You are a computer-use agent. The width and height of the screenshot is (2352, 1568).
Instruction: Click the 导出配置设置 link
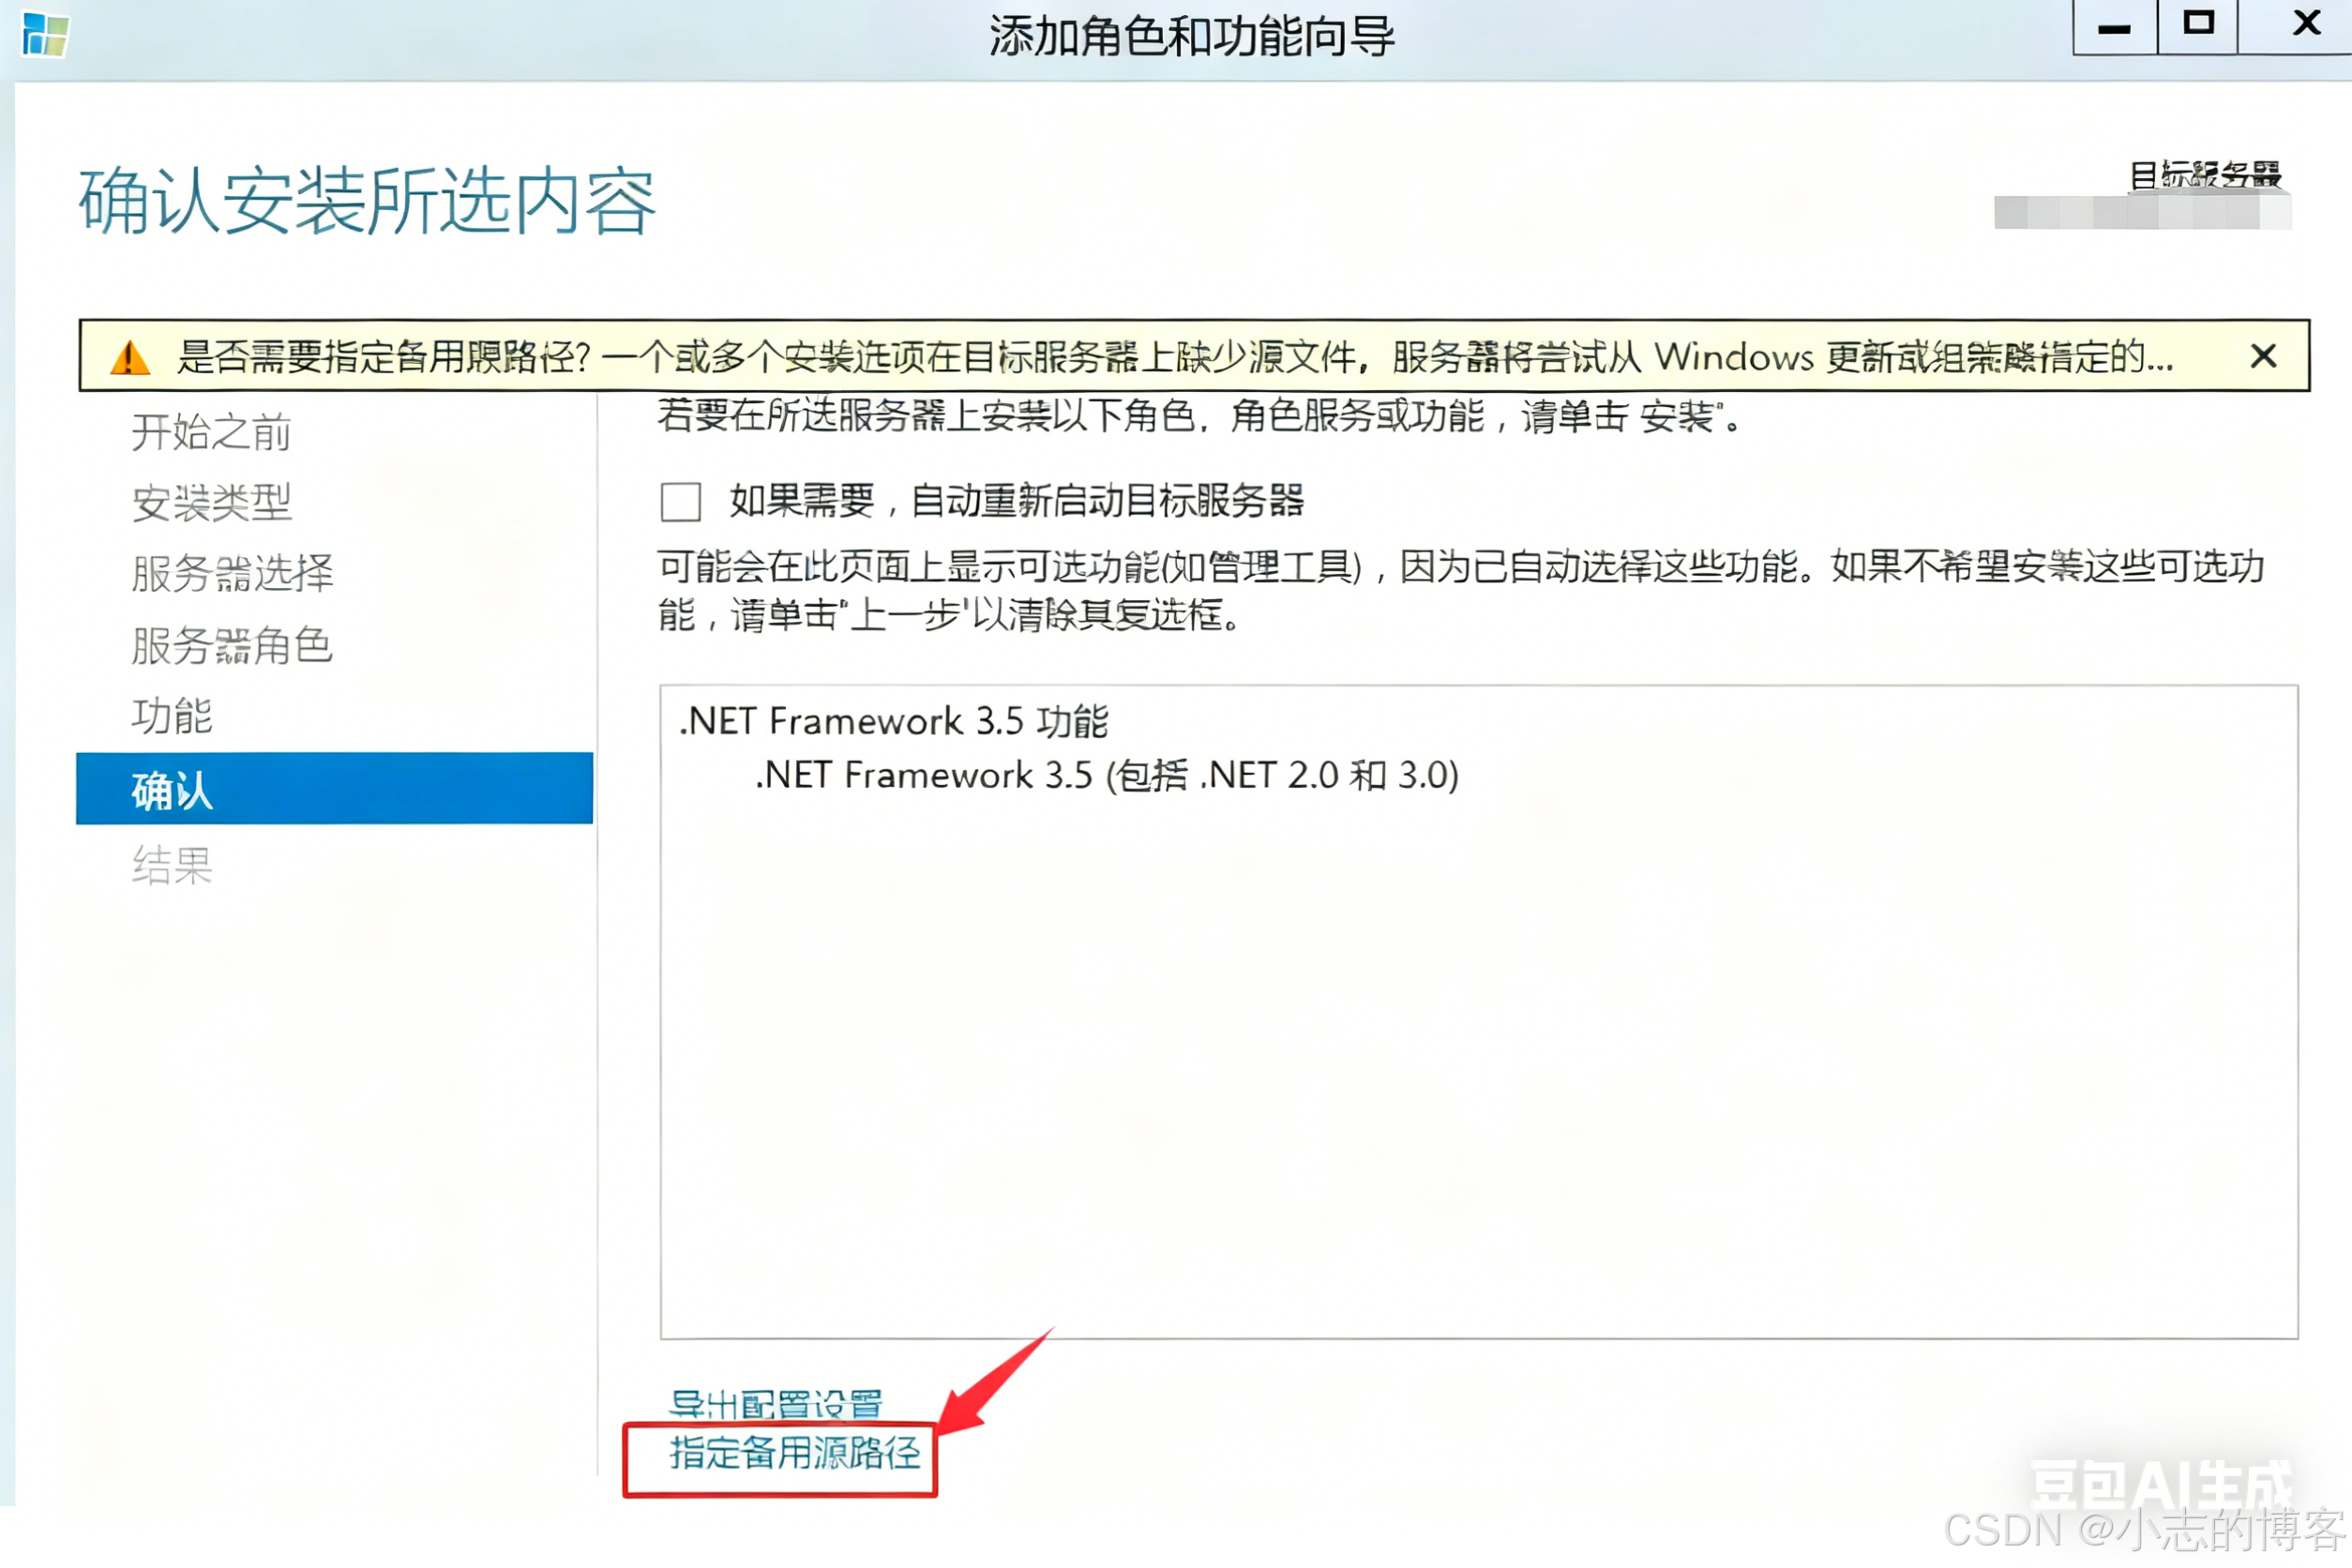775,1403
